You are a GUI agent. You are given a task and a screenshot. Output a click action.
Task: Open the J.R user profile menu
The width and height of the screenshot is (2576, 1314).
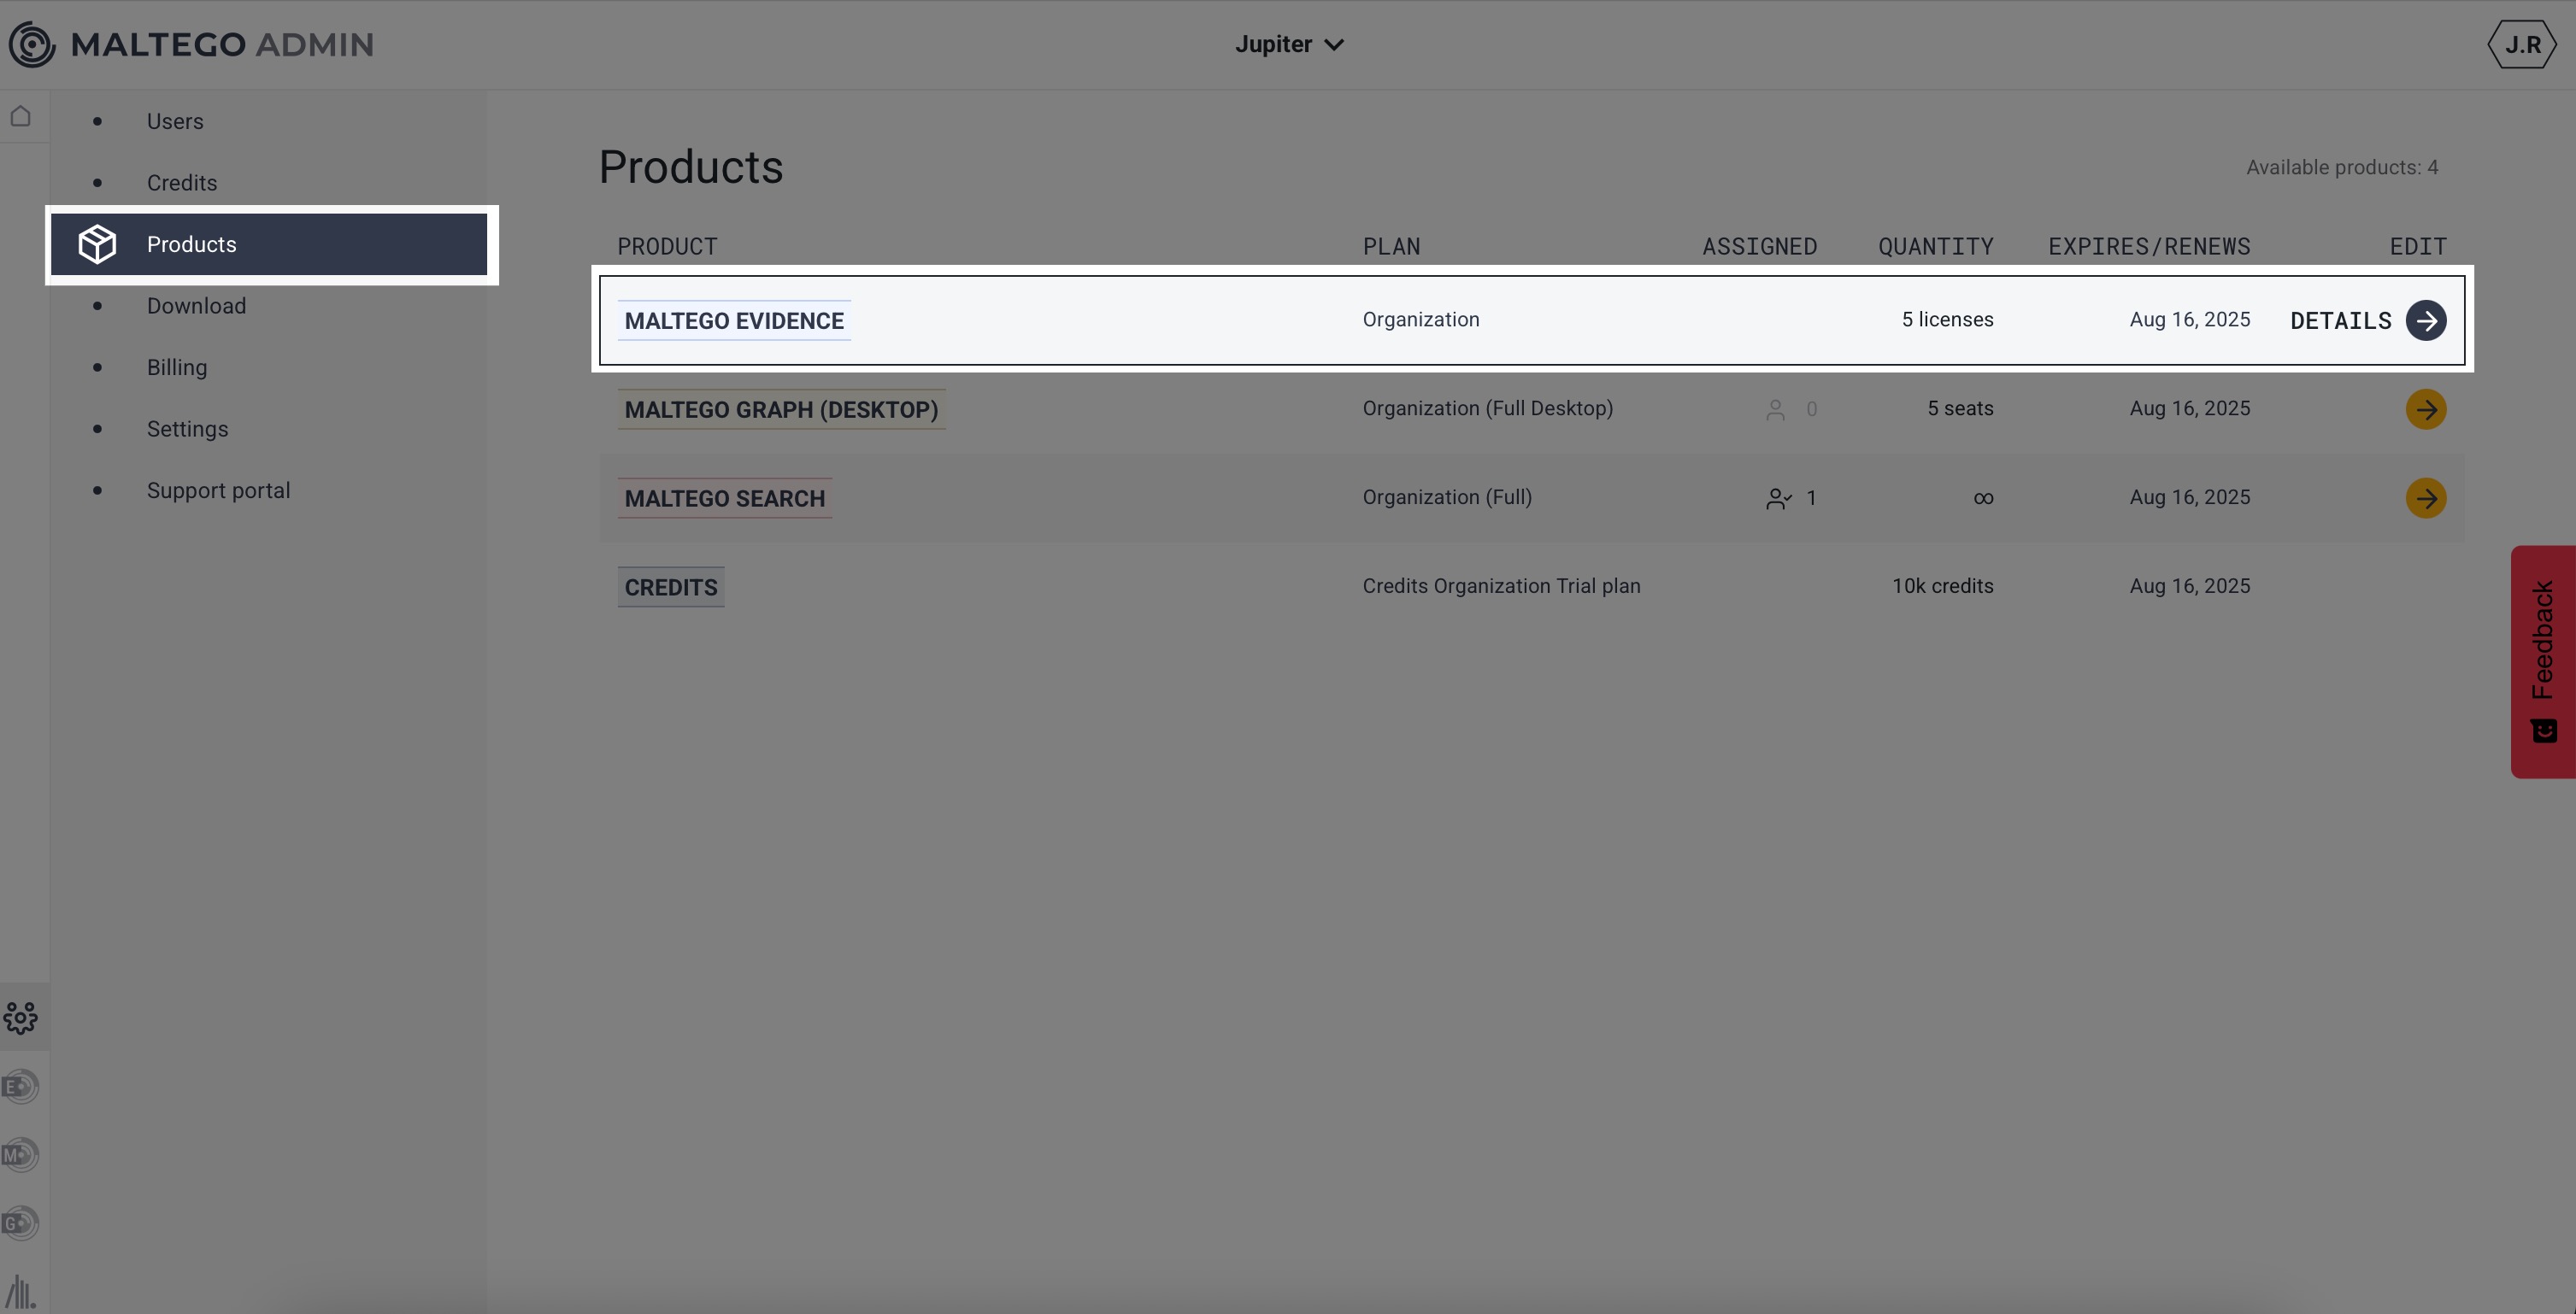pos(2521,44)
